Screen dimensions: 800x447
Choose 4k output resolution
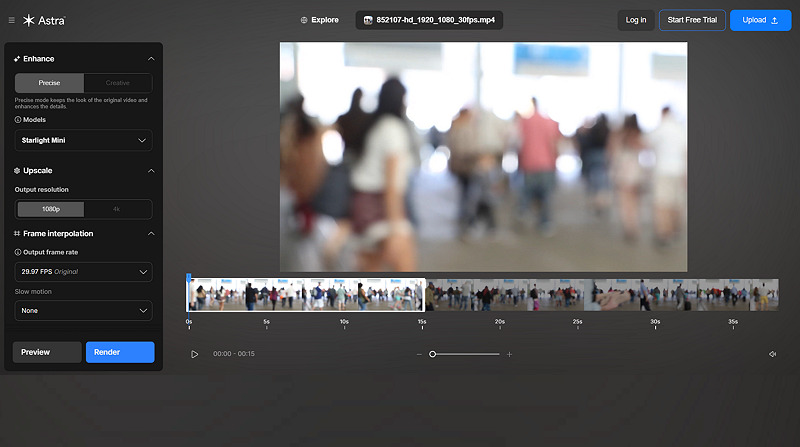coord(117,209)
